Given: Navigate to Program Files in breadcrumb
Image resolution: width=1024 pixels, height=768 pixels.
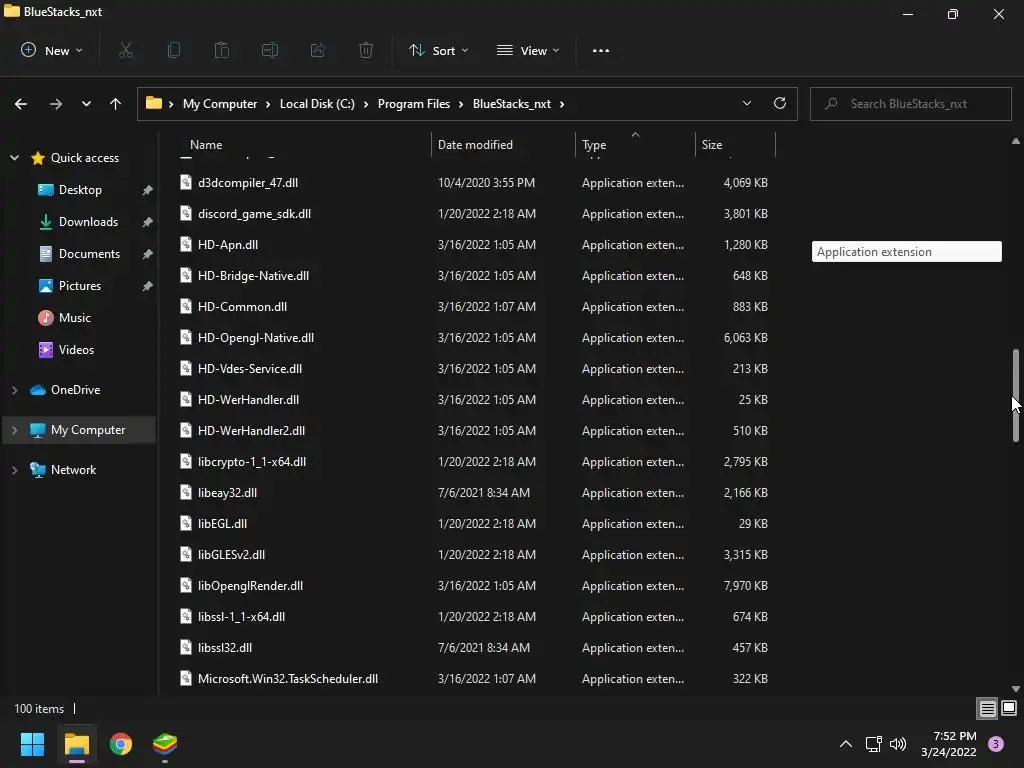Looking at the screenshot, I should pyautogui.click(x=413, y=104).
